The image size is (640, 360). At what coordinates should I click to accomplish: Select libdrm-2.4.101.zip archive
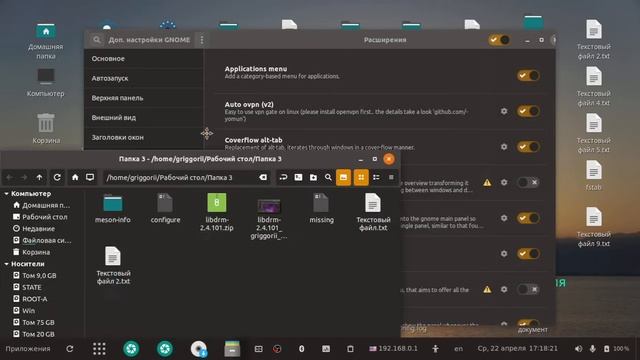click(217, 212)
